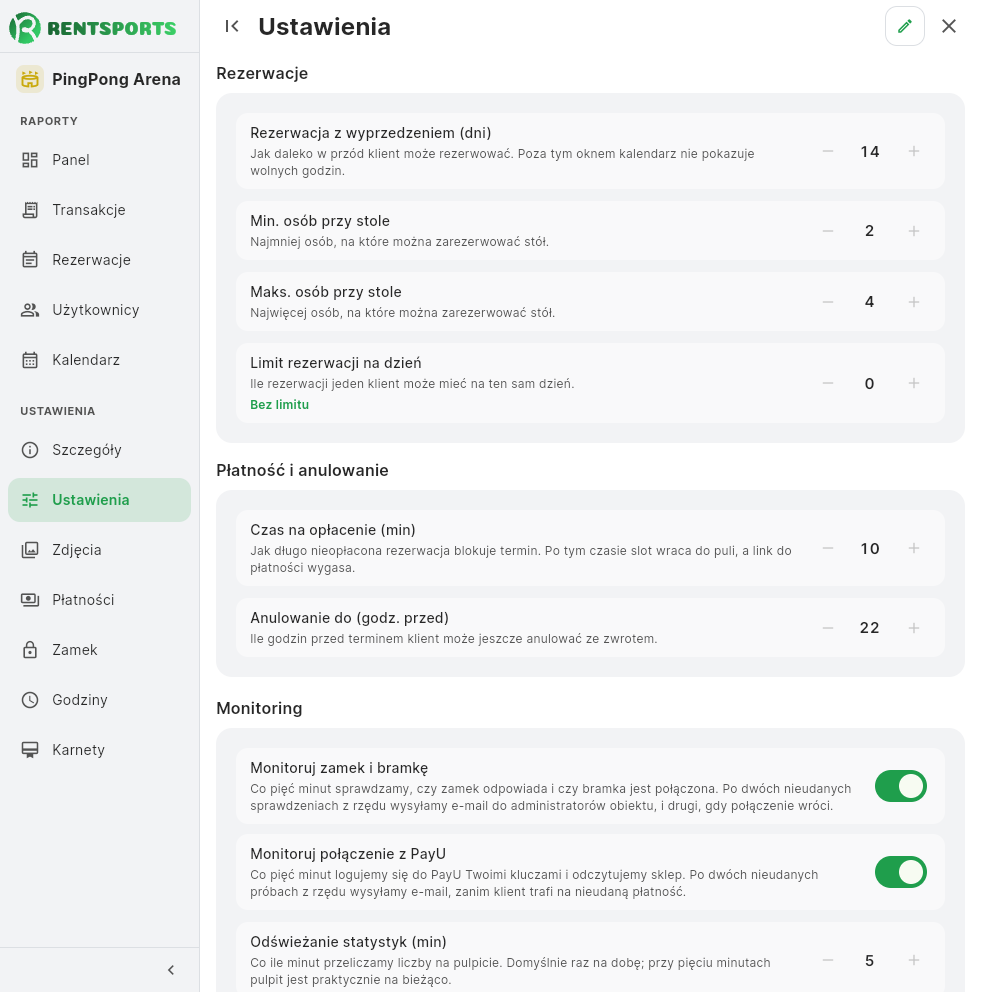The height and width of the screenshot is (992, 981).
Task: Click the Szczegóły info icon
Action: click(x=30, y=450)
